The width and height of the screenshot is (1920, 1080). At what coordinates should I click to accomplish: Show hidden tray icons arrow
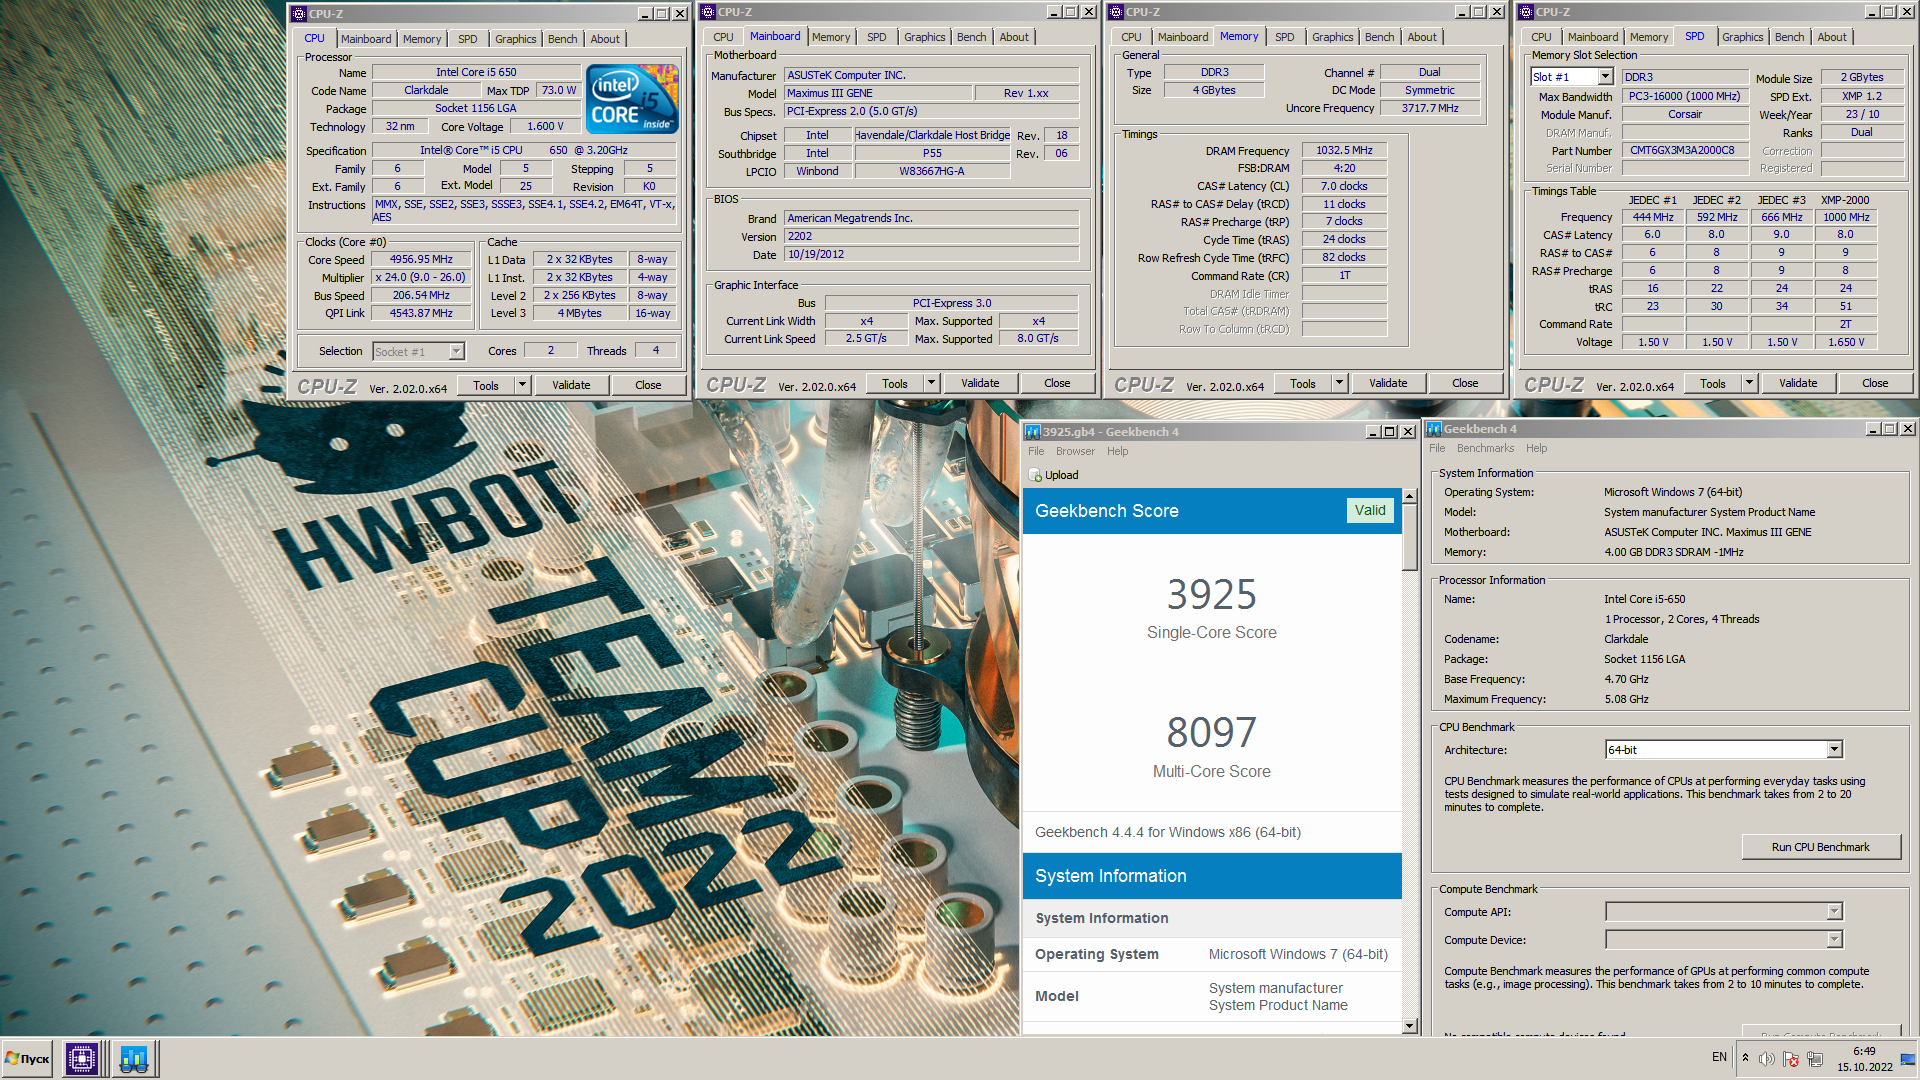(1746, 1058)
